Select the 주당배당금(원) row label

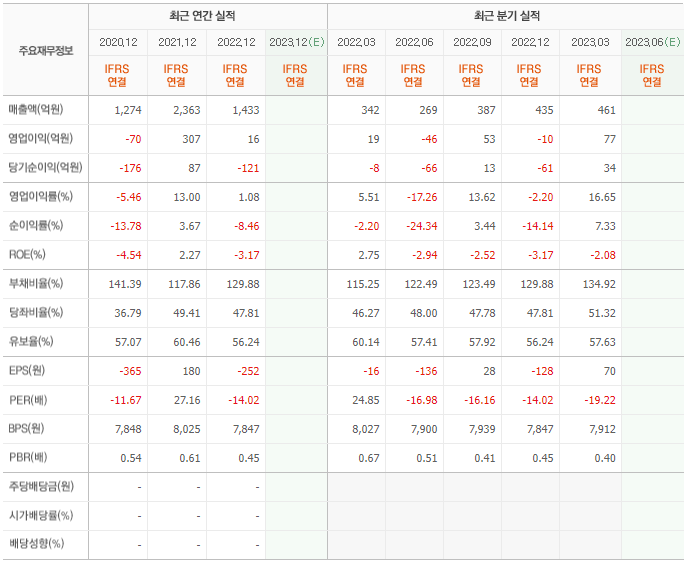coord(41,486)
